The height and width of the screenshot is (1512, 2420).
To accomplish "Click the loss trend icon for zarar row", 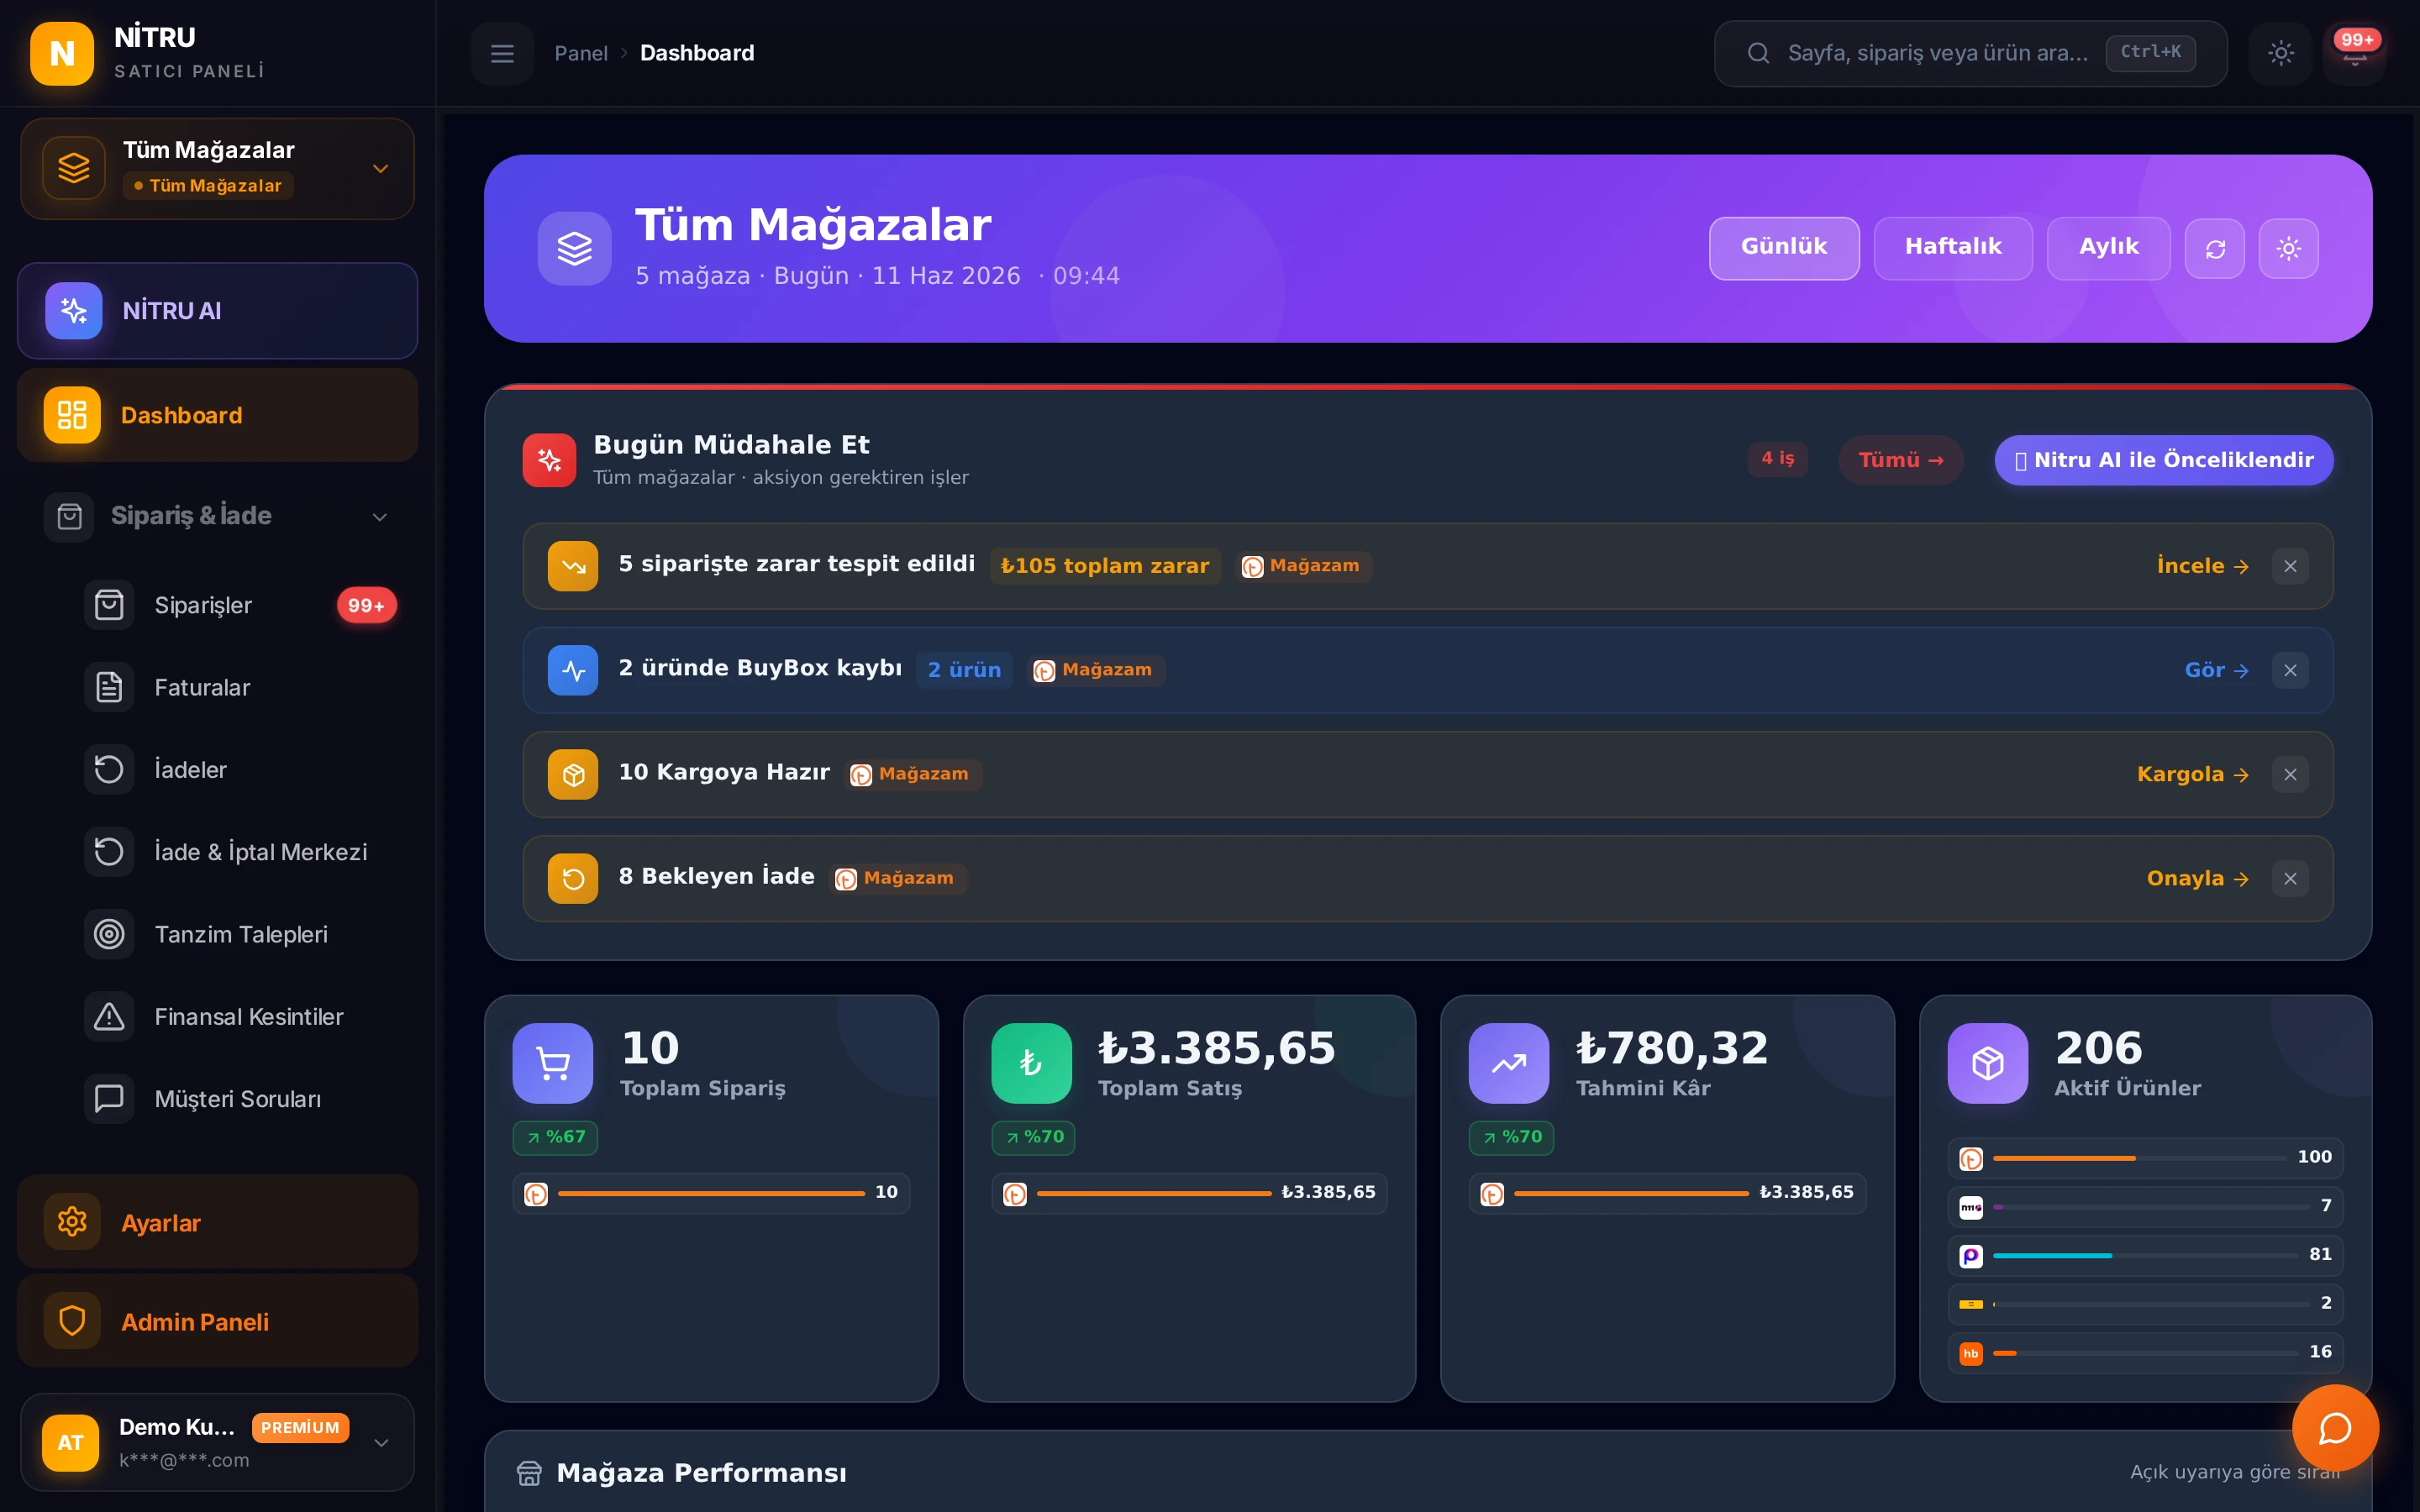I will point(573,566).
